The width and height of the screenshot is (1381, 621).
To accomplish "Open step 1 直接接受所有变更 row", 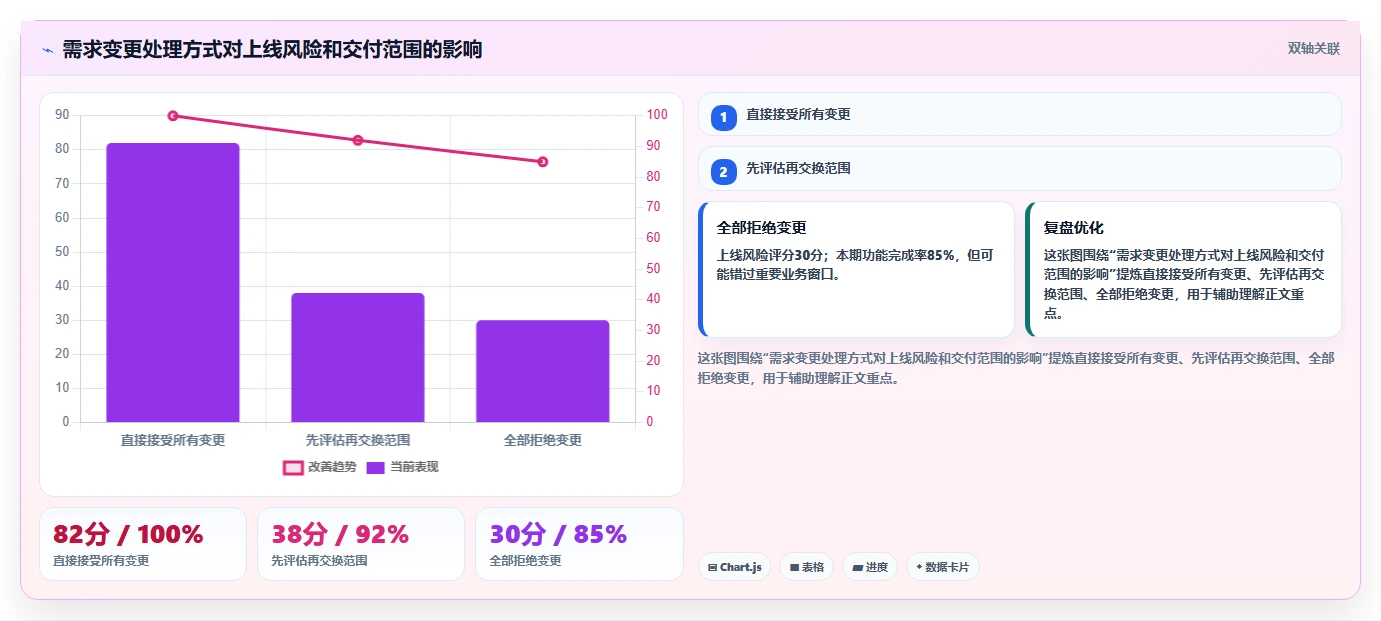I will pos(1019,114).
